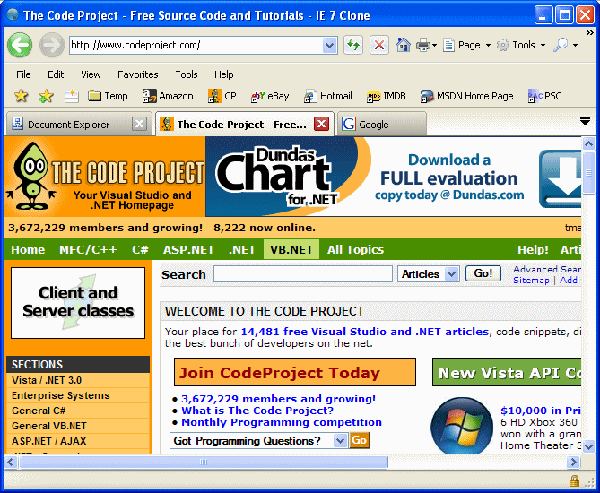Click the Print icon
The image size is (600, 493).
(423, 45)
